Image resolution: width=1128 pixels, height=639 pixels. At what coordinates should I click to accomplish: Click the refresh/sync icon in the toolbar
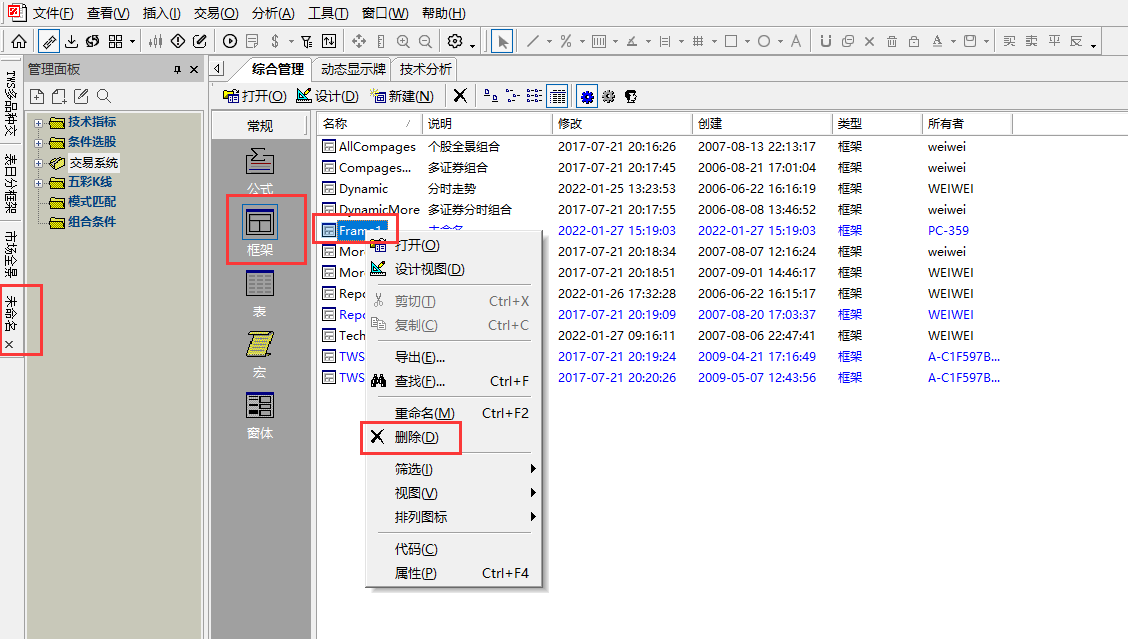[x=93, y=41]
